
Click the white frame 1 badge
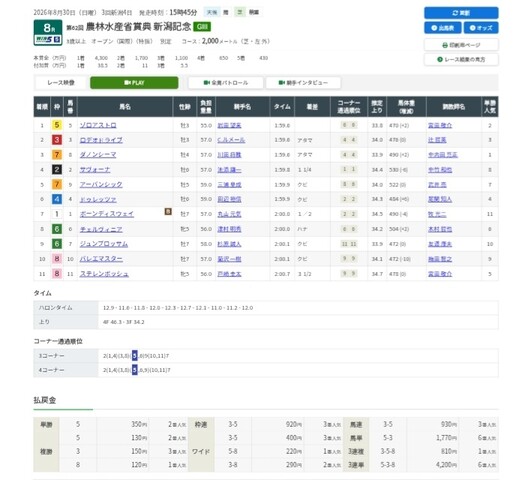point(57,214)
